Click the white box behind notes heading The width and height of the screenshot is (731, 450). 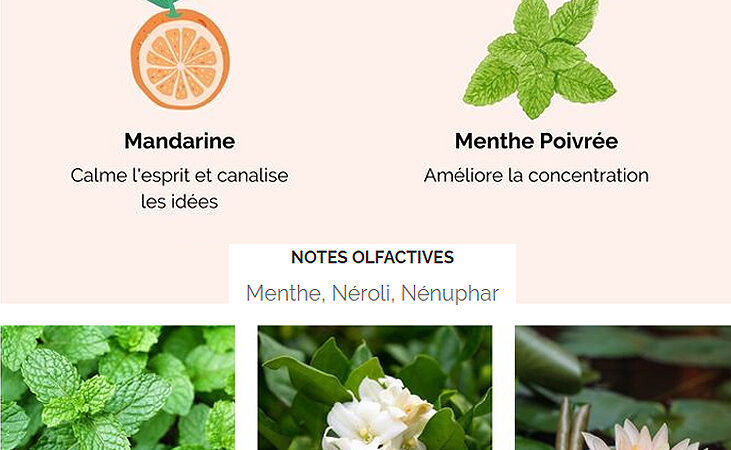(372, 274)
